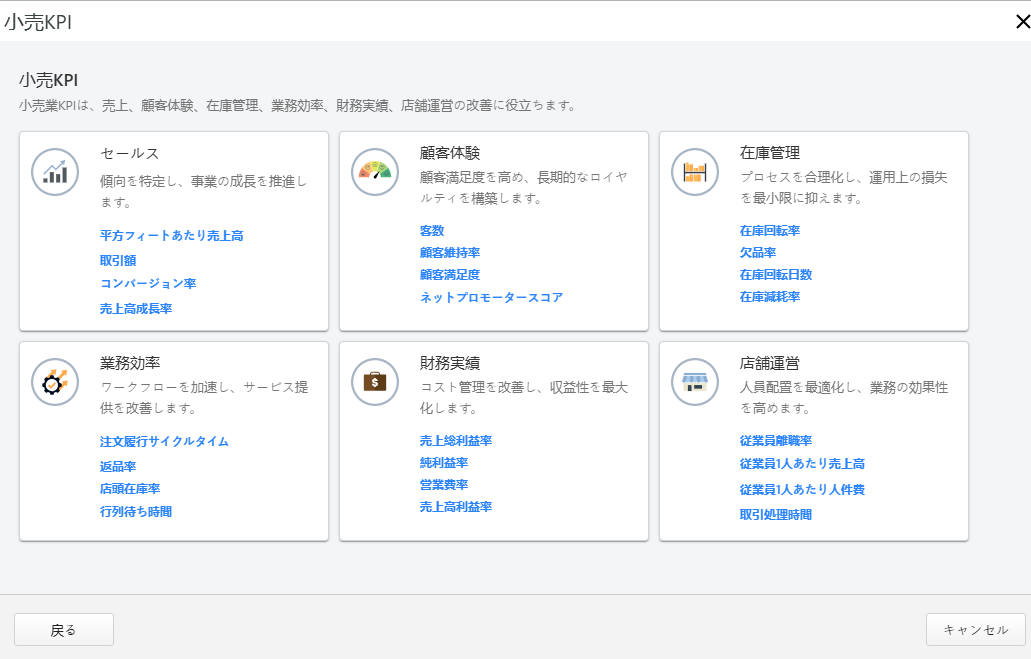Select the 顧客維持率 link
Image resolution: width=1031 pixels, height=659 pixels.
tap(451, 252)
